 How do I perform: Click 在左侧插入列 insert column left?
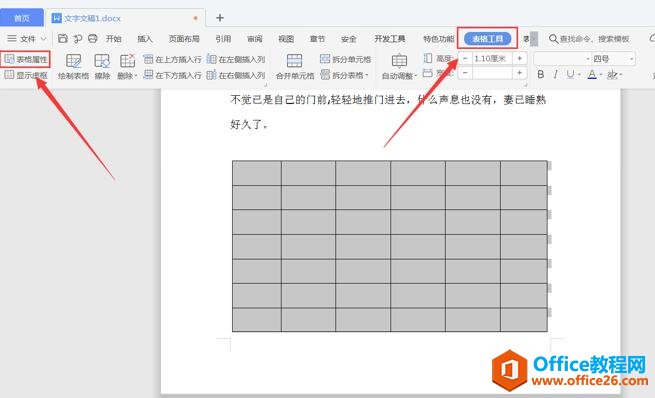236,59
